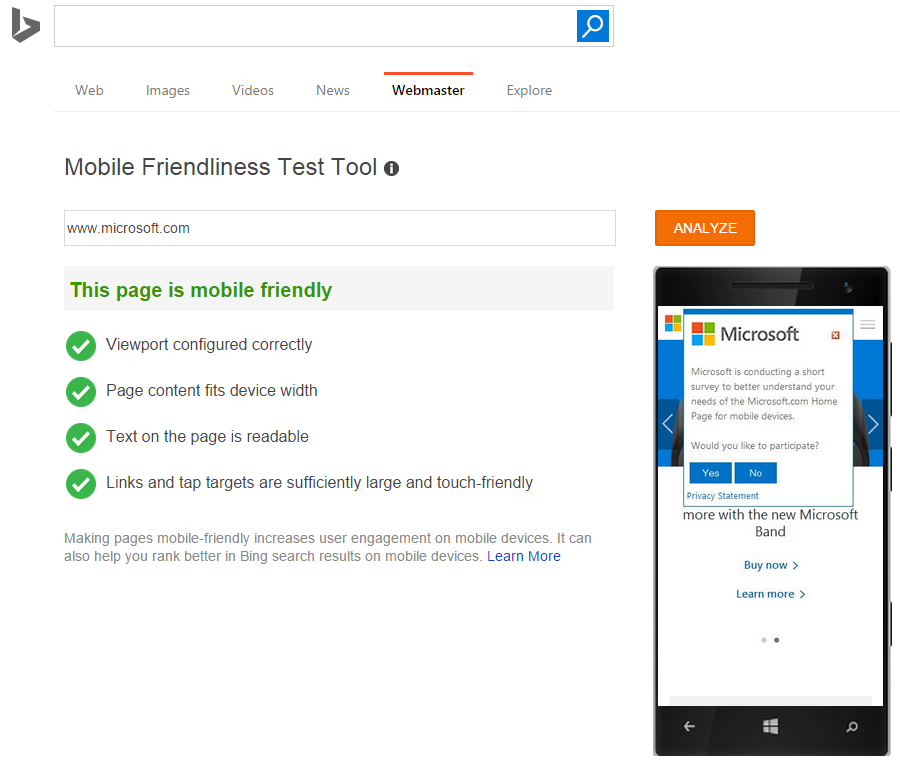Click the orange Analyze button
This screenshot has height=765, width=900.
[x=704, y=228]
